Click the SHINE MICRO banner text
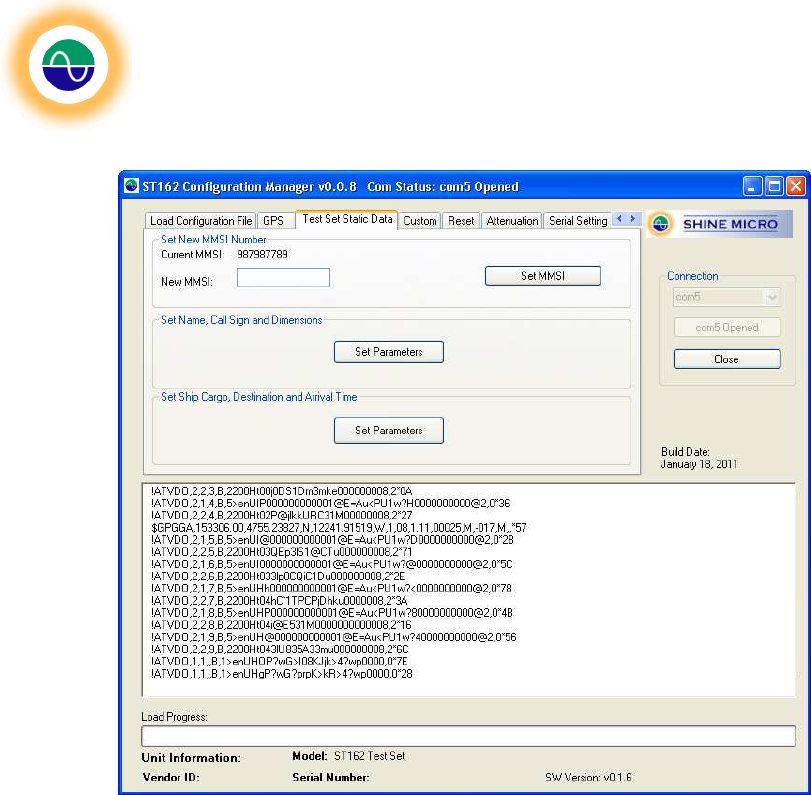The image size is (811, 795). (x=730, y=224)
